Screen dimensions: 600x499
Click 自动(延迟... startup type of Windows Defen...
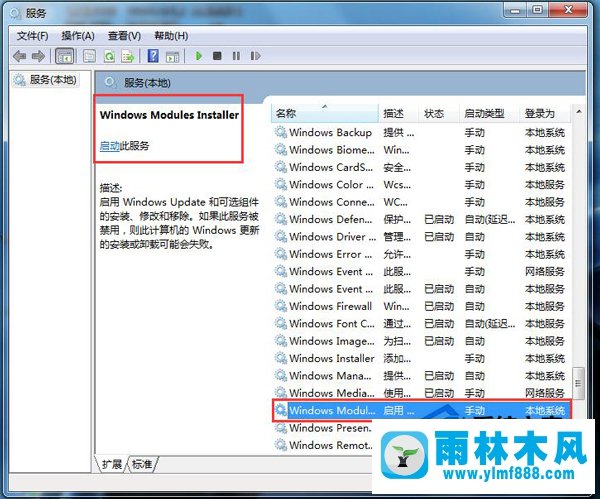pos(490,220)
